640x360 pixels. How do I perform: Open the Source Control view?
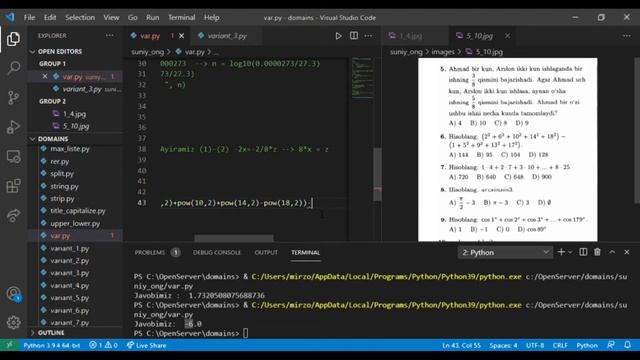pos(13,98)
